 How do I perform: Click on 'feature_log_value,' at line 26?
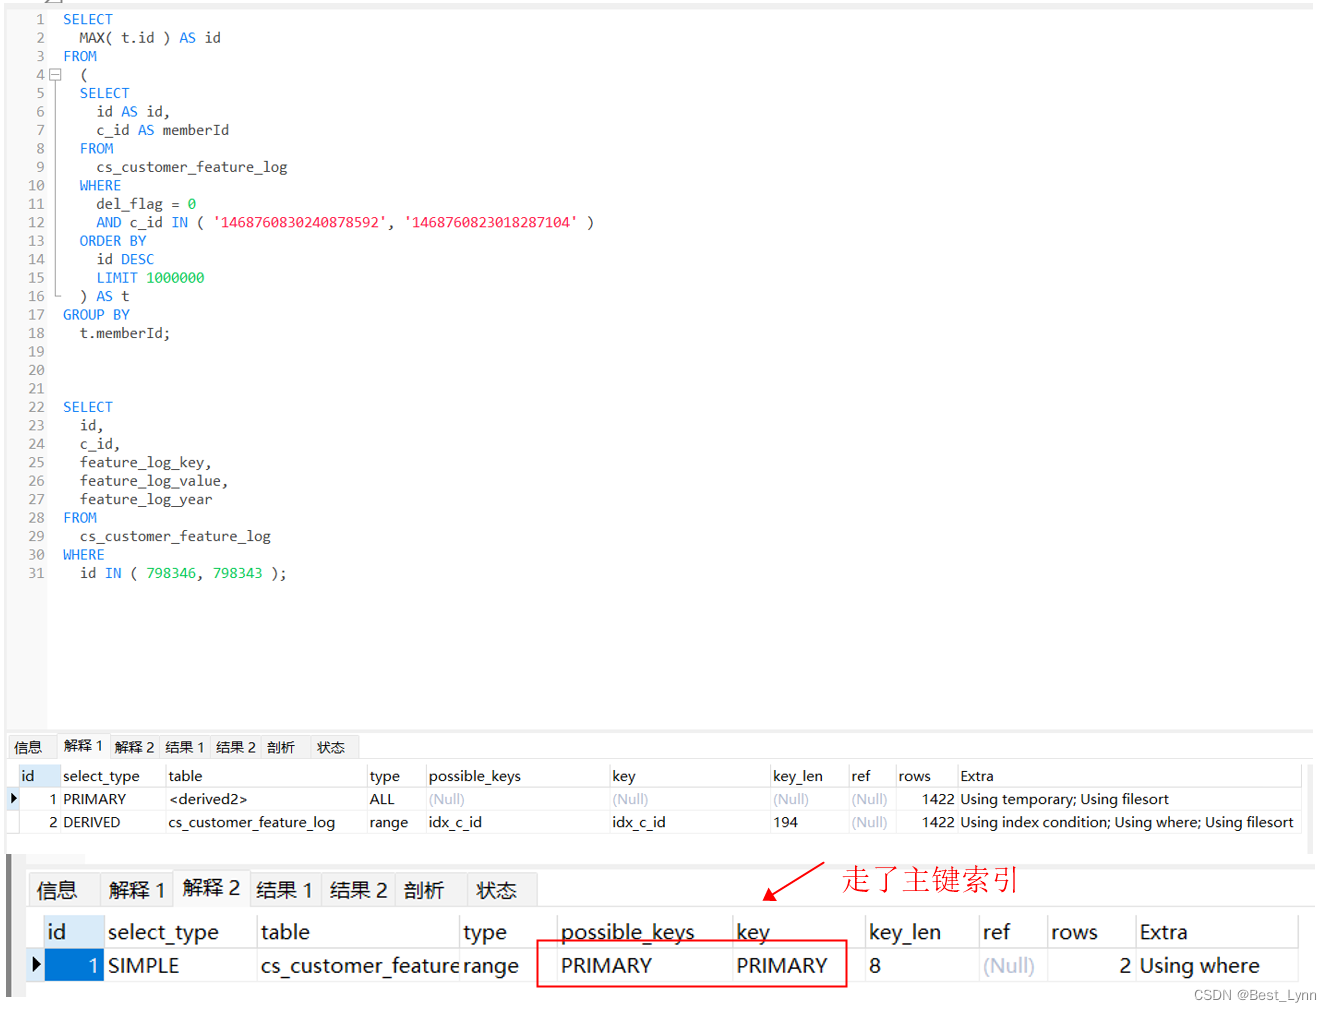coord(154,481)
